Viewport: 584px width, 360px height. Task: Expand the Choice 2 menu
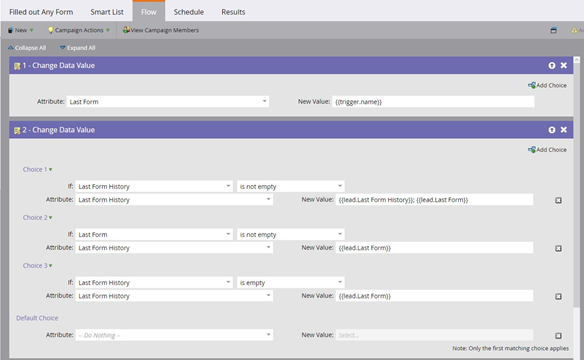37,217
